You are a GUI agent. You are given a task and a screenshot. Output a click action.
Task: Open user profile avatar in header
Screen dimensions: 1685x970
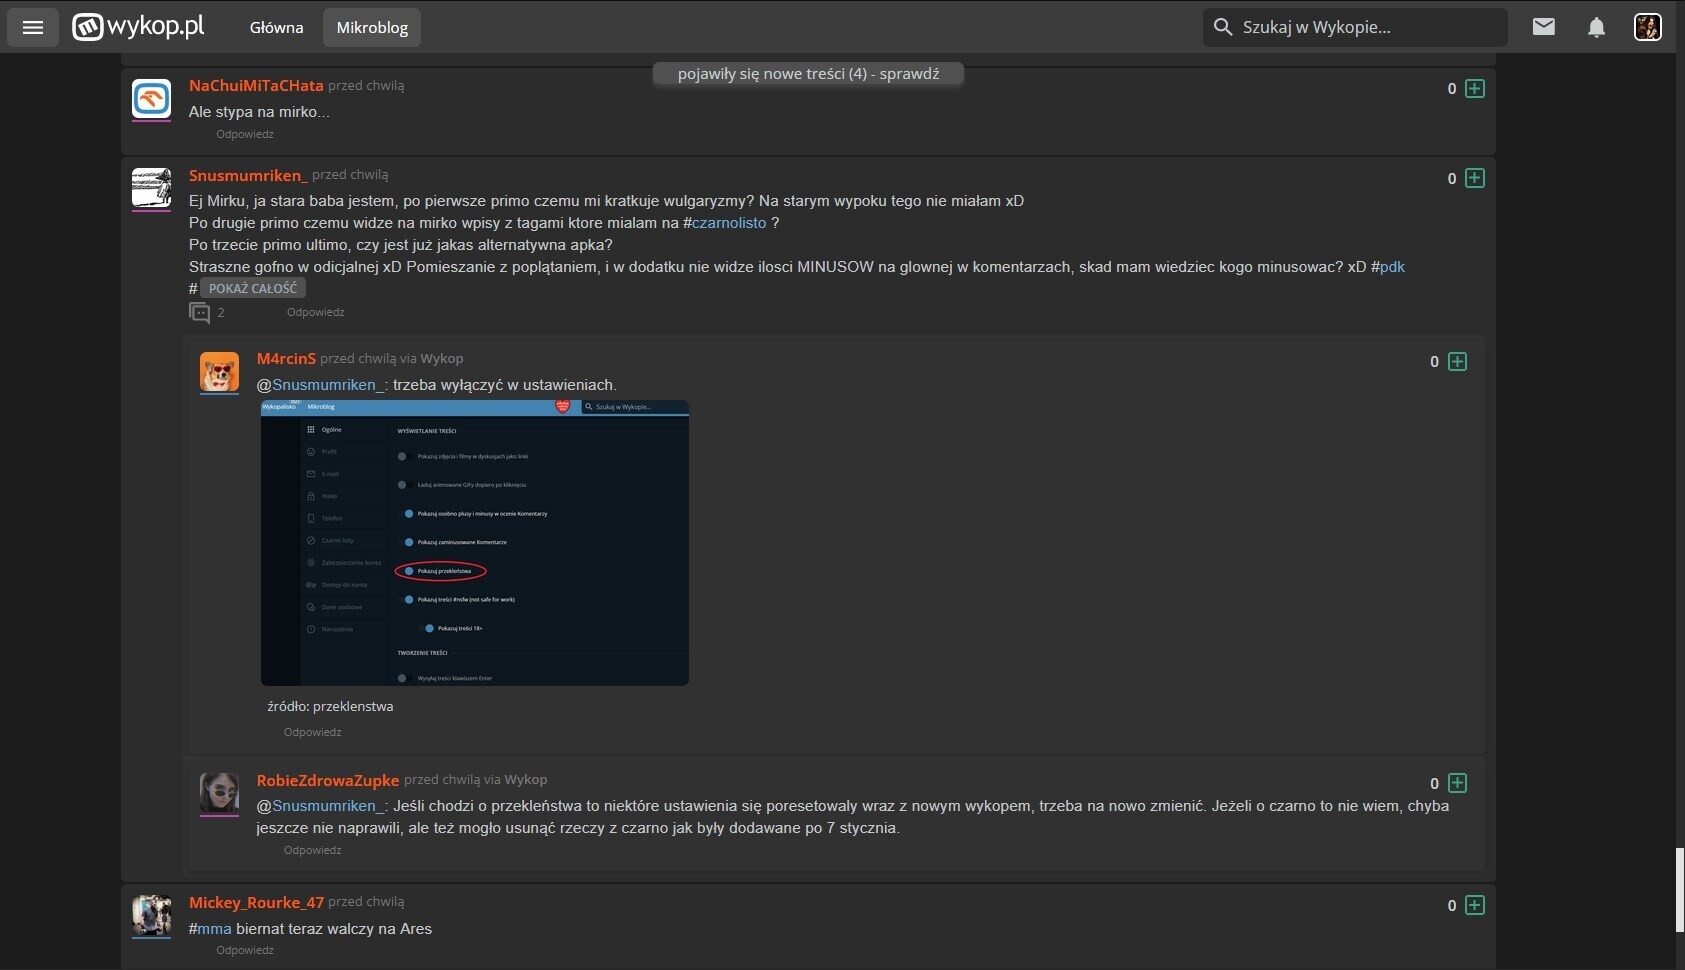pos(1647,27)
